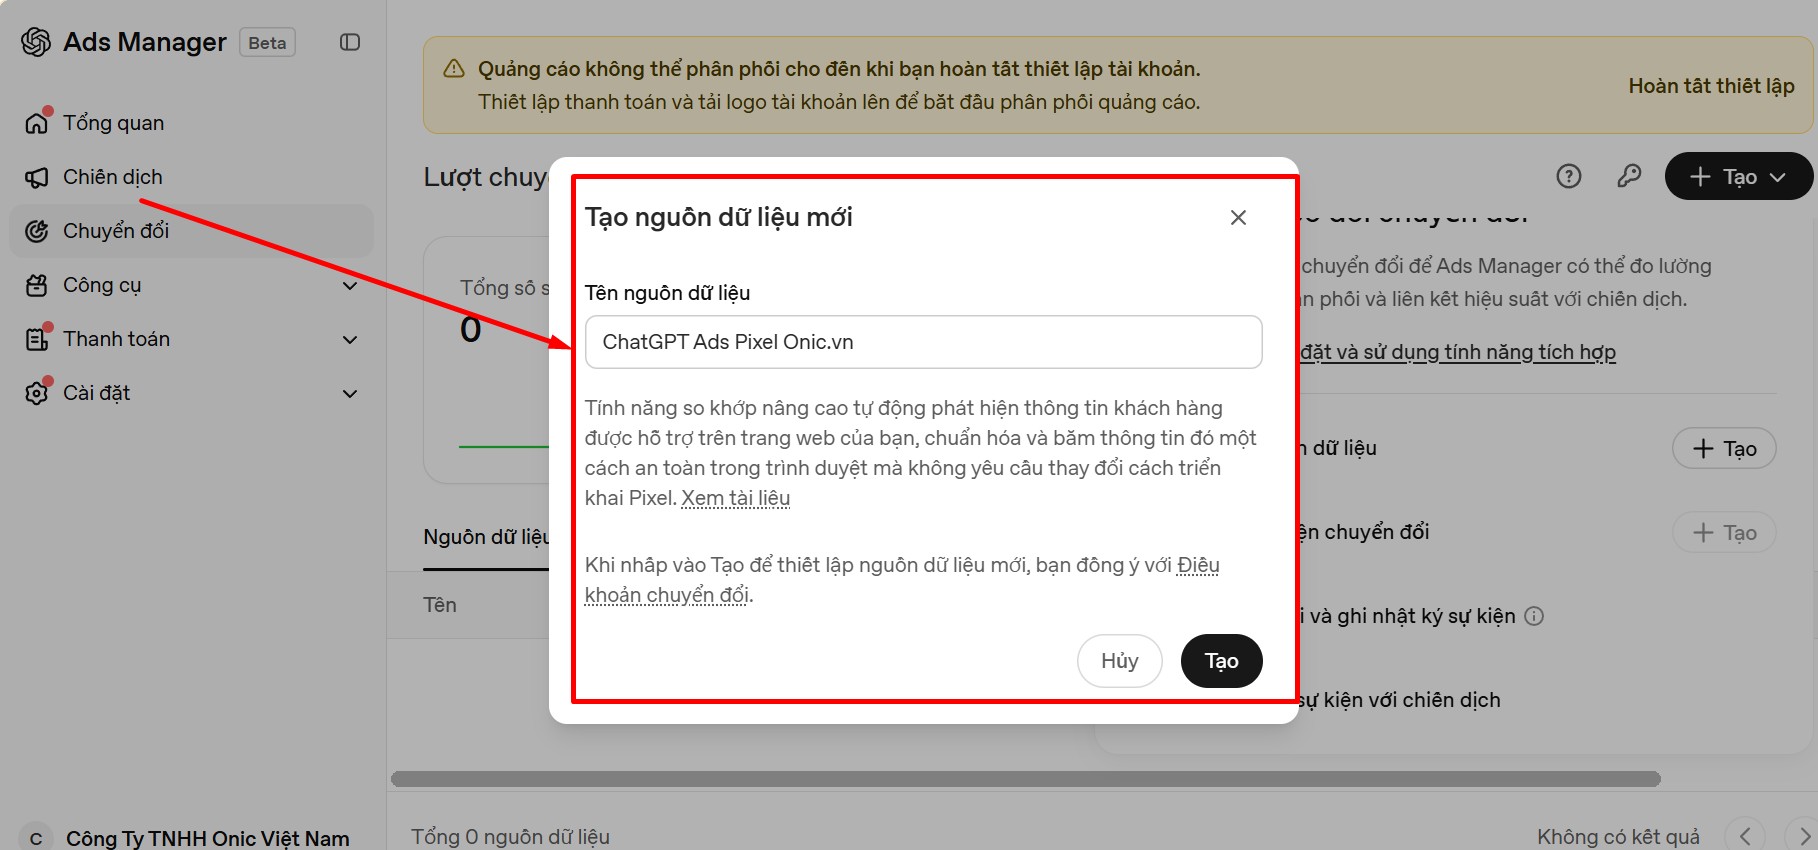Image resolution: width=1818 pixels, height=850 pixels.
Task: Expand the Công cụ chevron
Action: pos(350,286)
